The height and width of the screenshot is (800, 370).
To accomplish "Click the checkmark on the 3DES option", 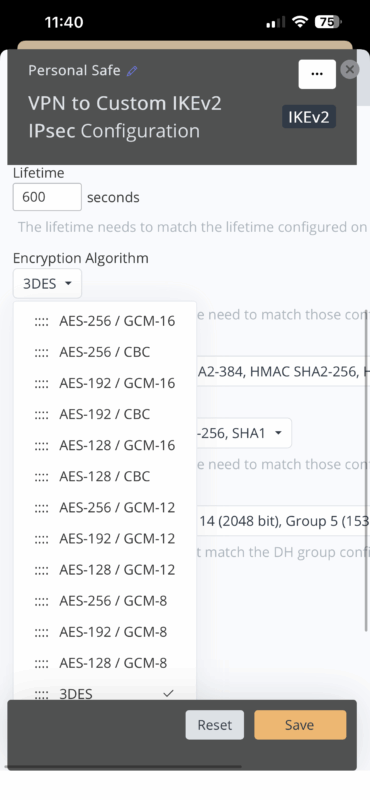I will [x=168, y=693].
